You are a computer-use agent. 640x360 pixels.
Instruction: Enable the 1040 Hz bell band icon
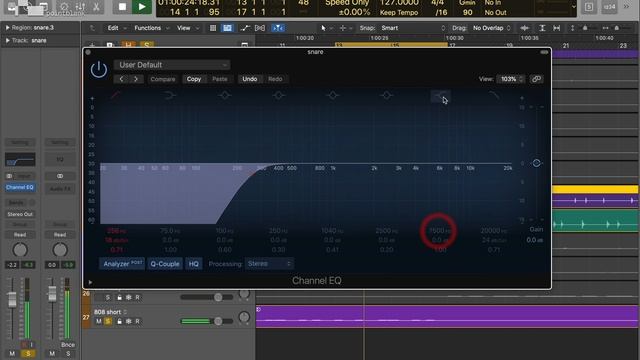[333, 95]
